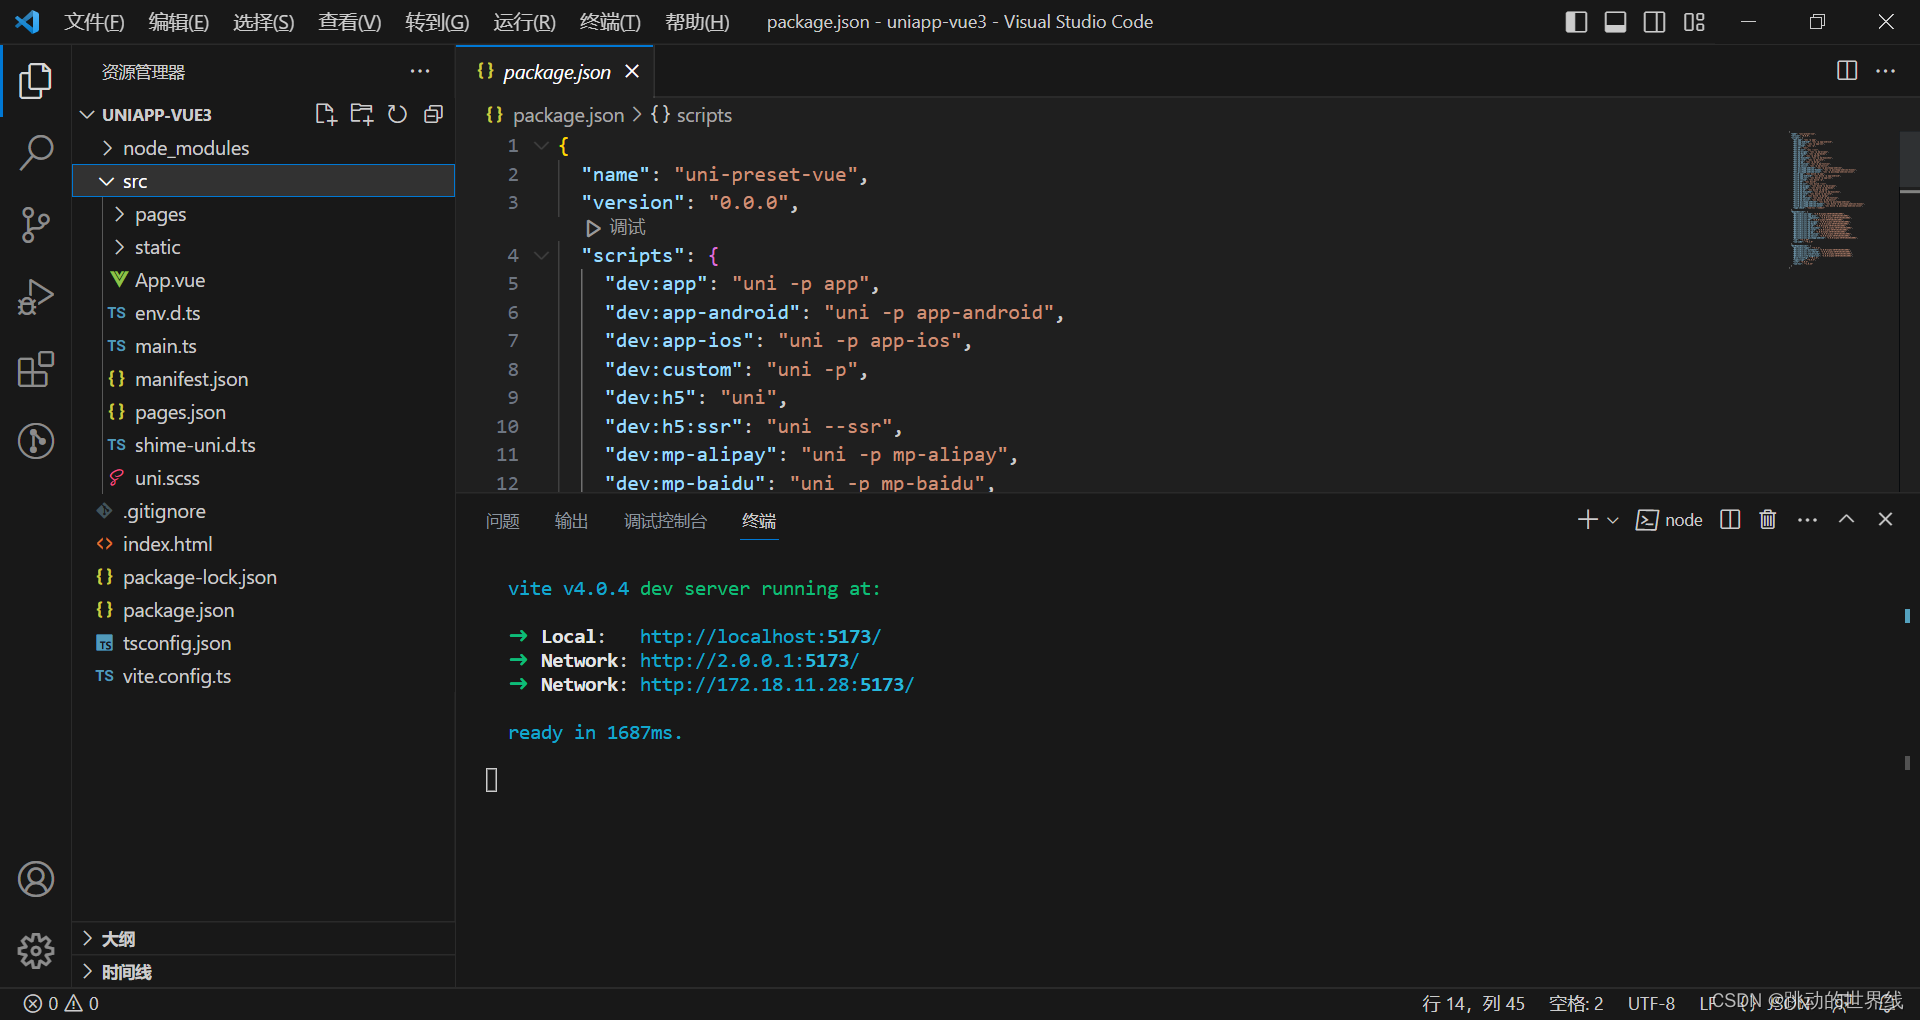The height and width of the screenshot is (1020, 1920).
Task: Open the Run and Debug view
Action: pos(36,297)
